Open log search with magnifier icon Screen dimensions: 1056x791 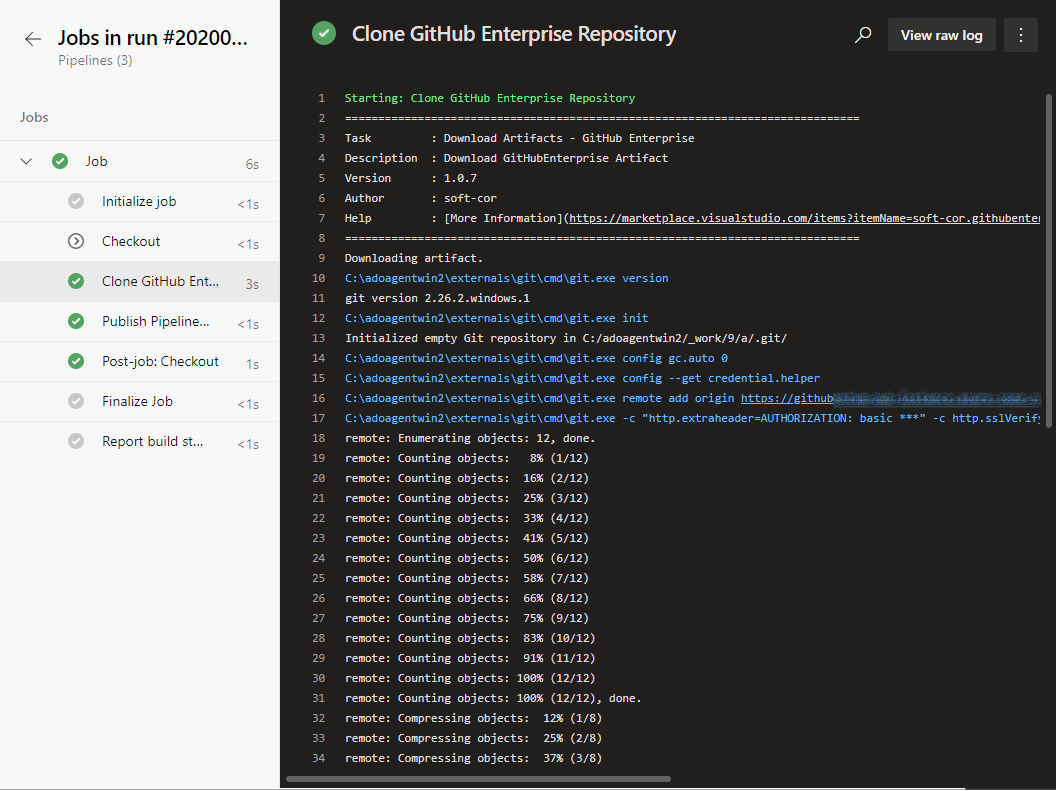(x=863, y=35)
